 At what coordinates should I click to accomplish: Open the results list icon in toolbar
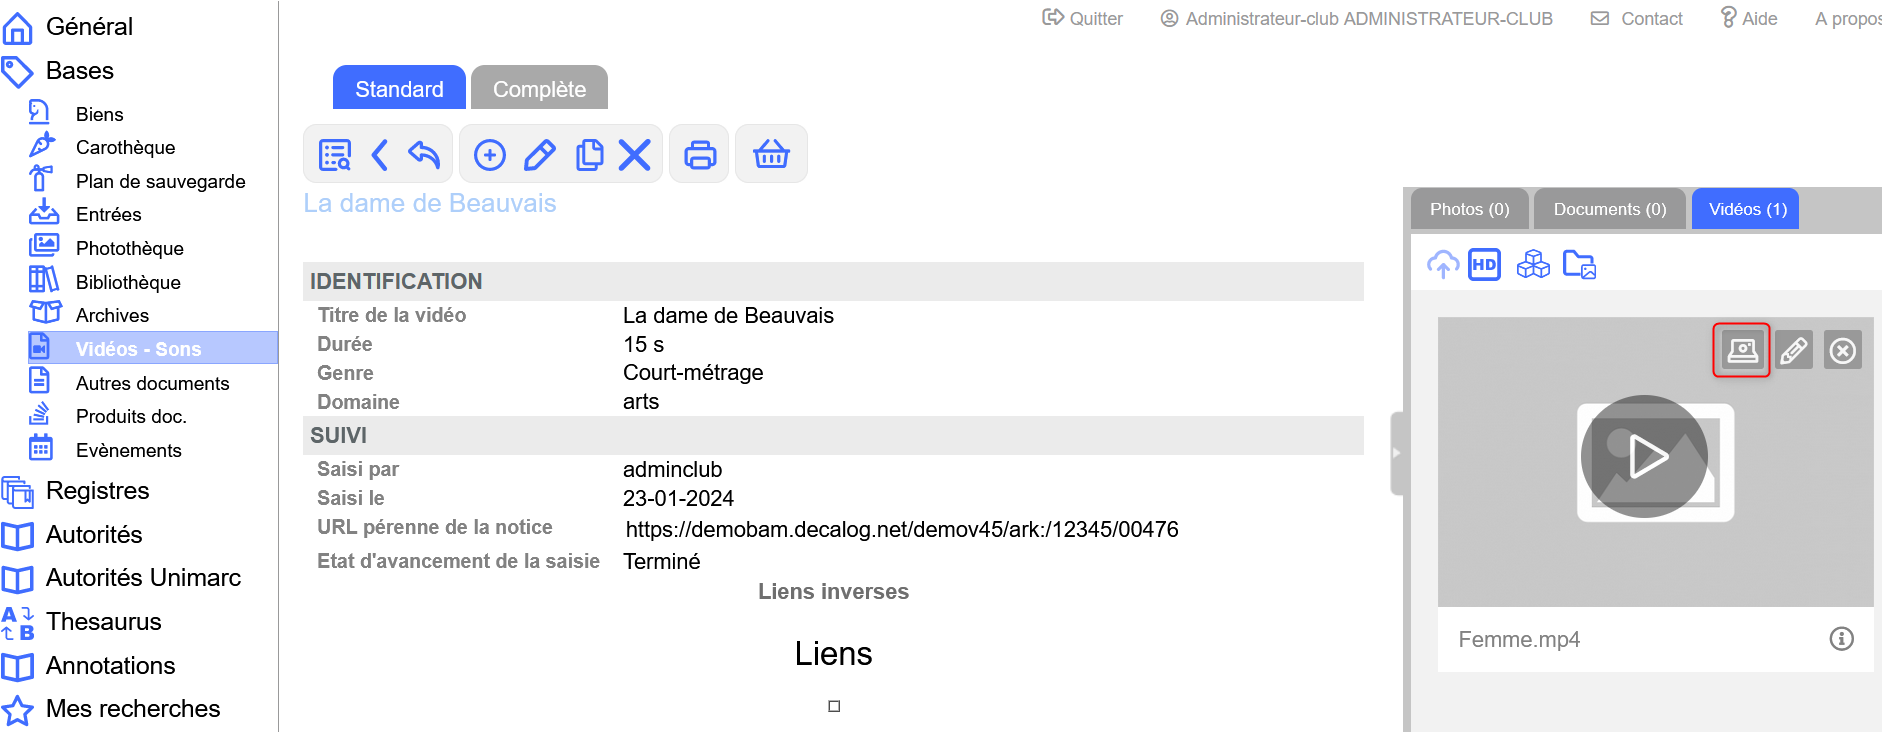335,155
